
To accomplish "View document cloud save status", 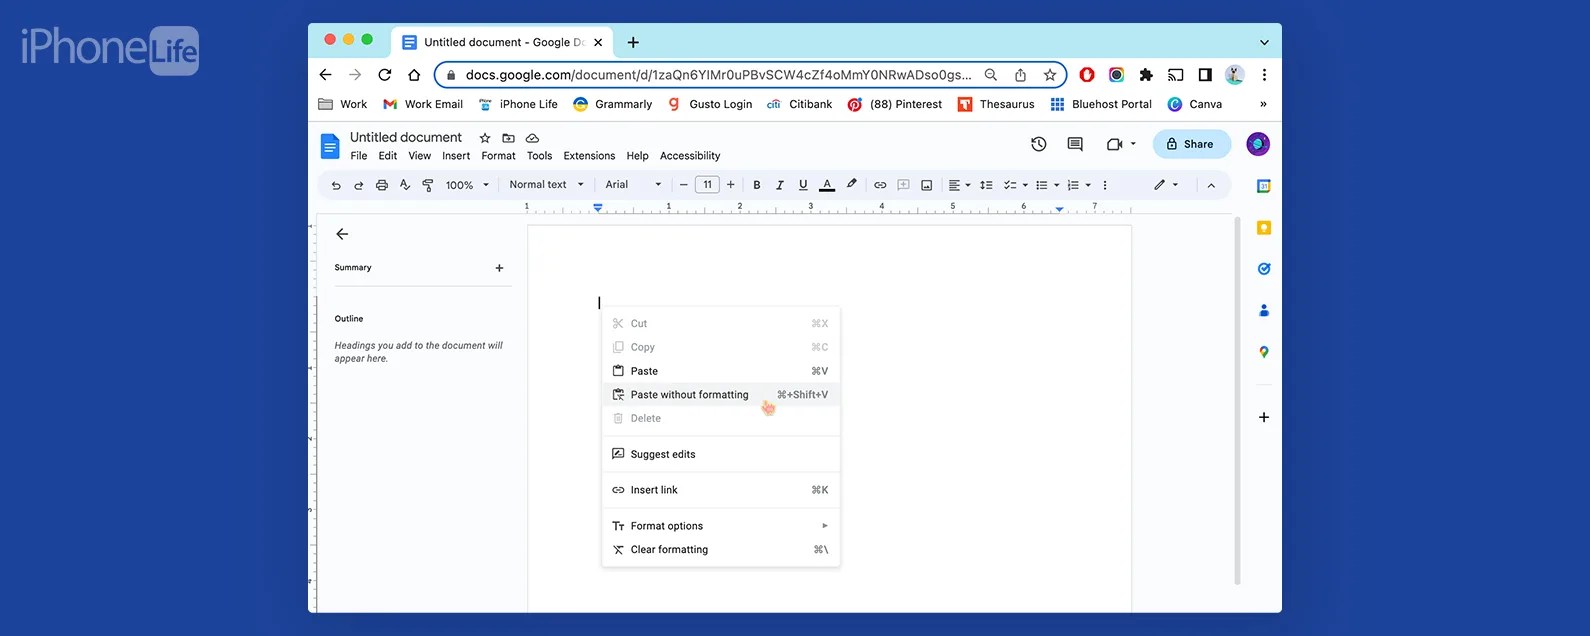I will click(x=532, y=138).
